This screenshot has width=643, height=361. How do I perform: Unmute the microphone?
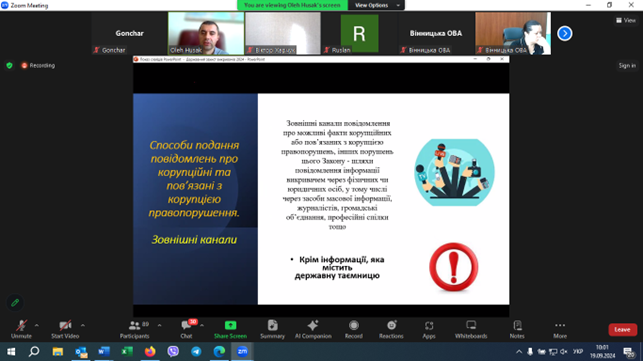(21, 329)
